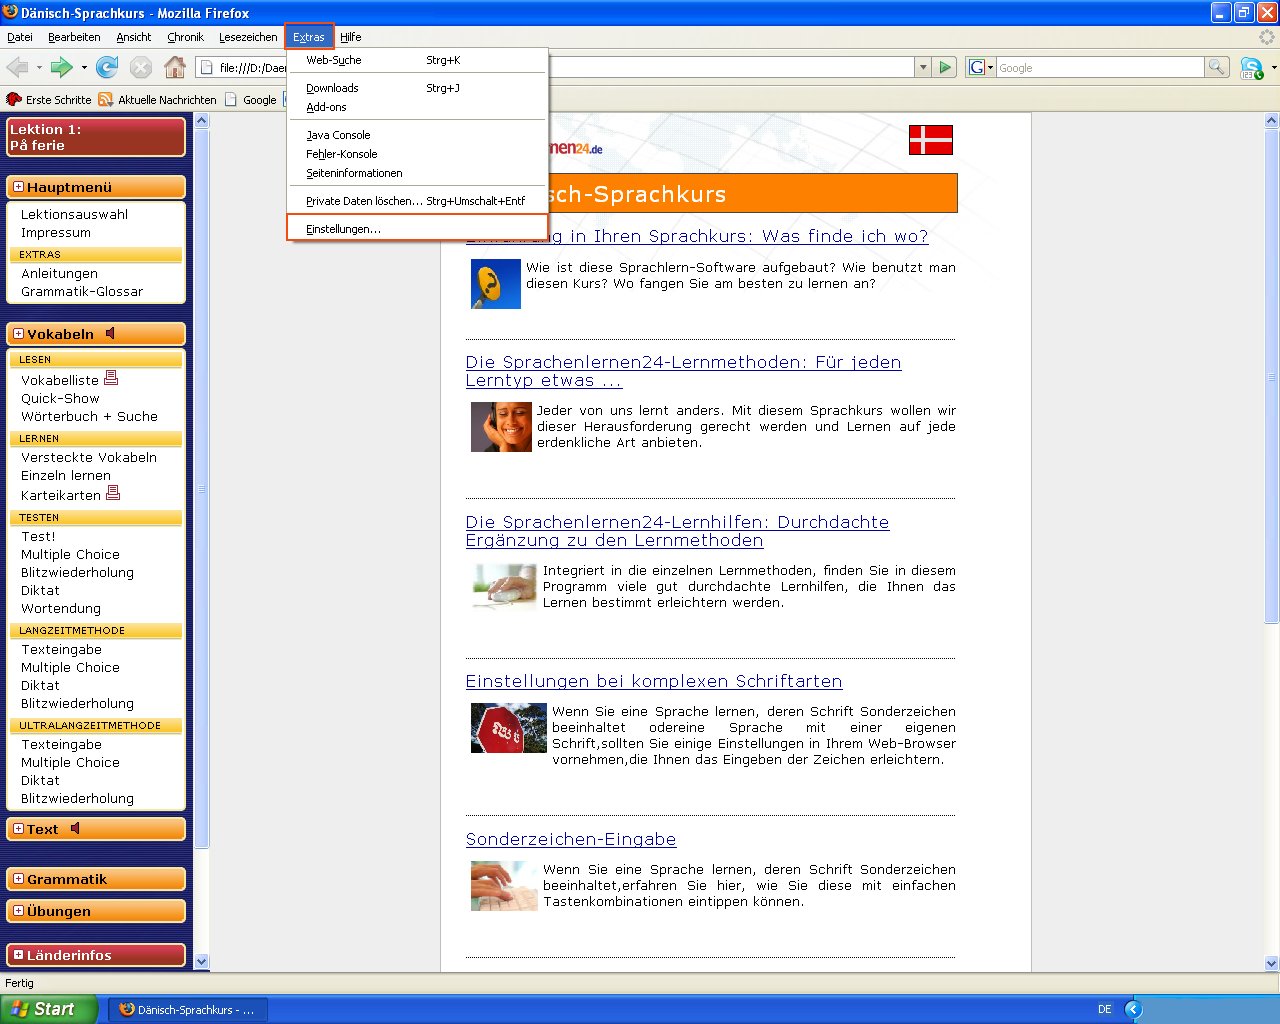The height and width of the screenshot is (1024, 1280).
Task: Choose Add-ons from the Extras menu
Action: click(x=326, y=107)
